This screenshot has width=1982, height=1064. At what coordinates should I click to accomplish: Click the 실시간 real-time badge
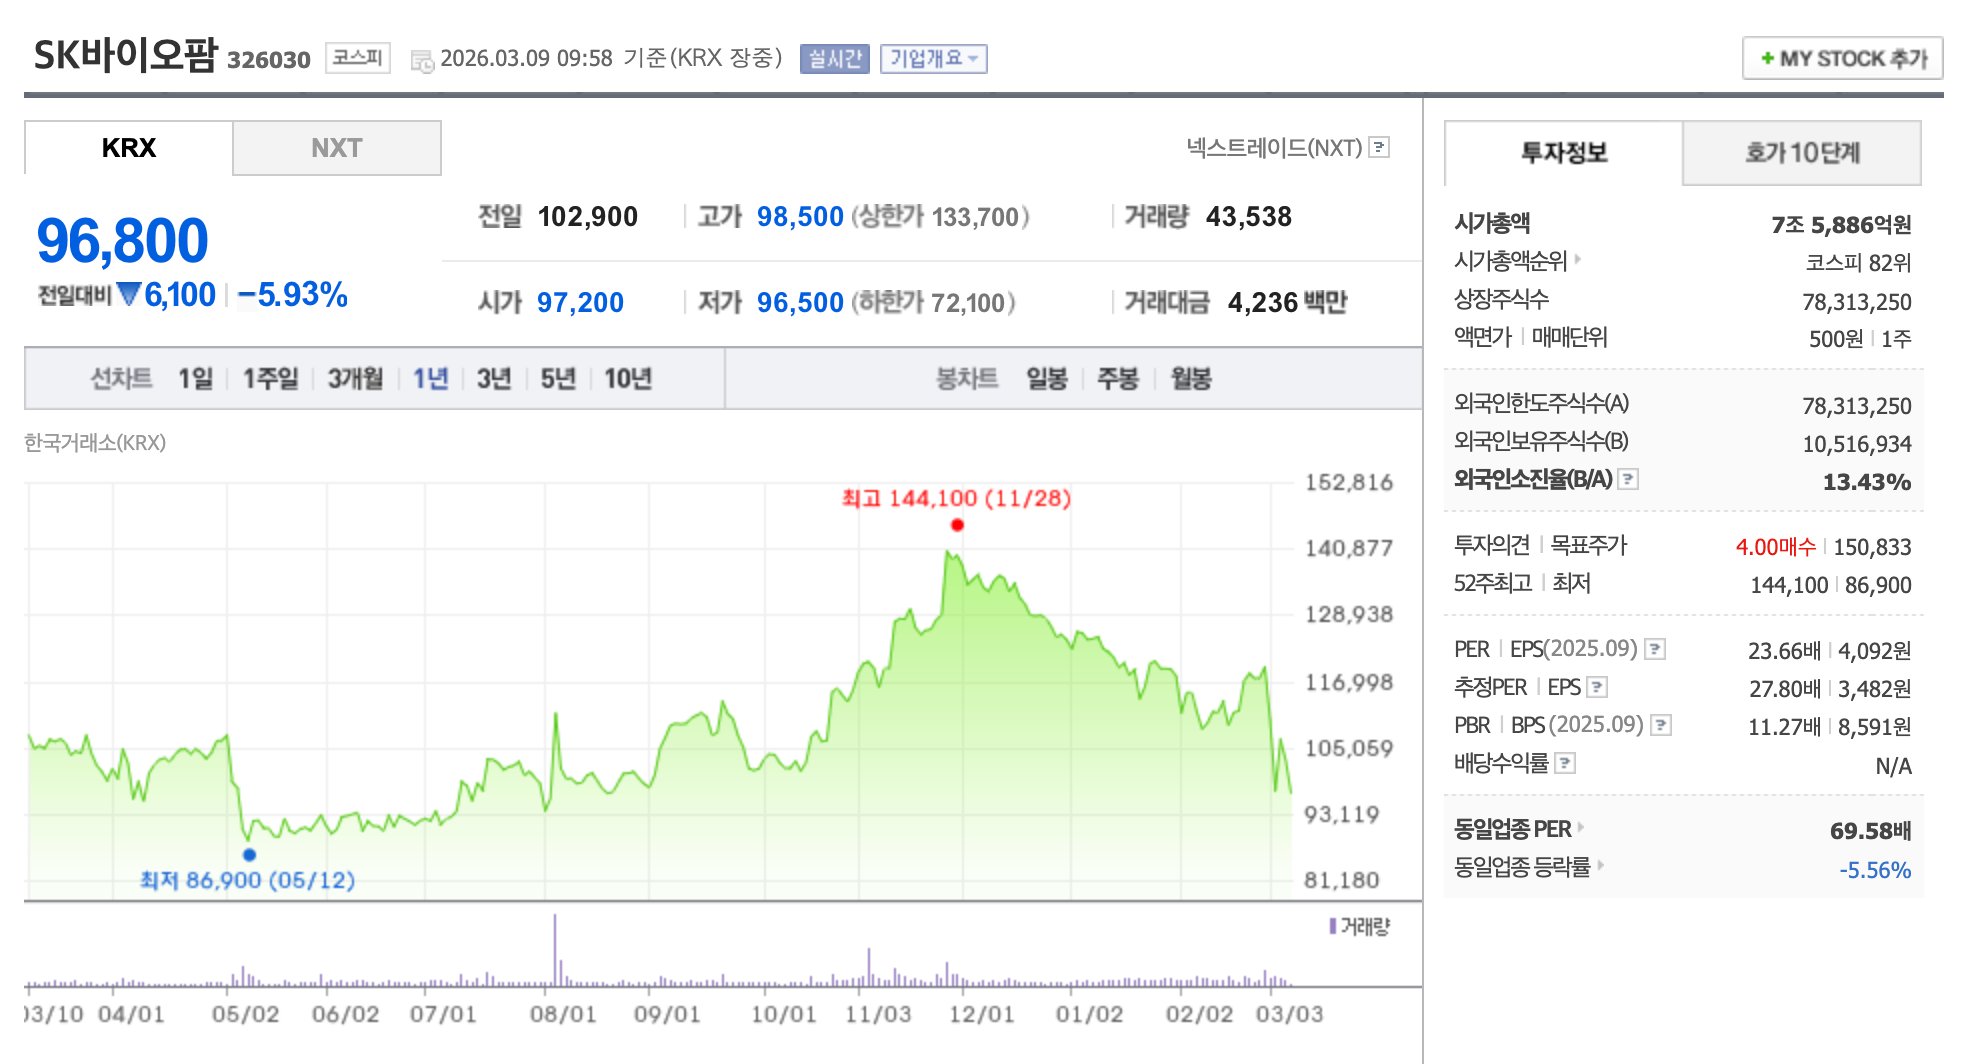(x=835, y=59)
